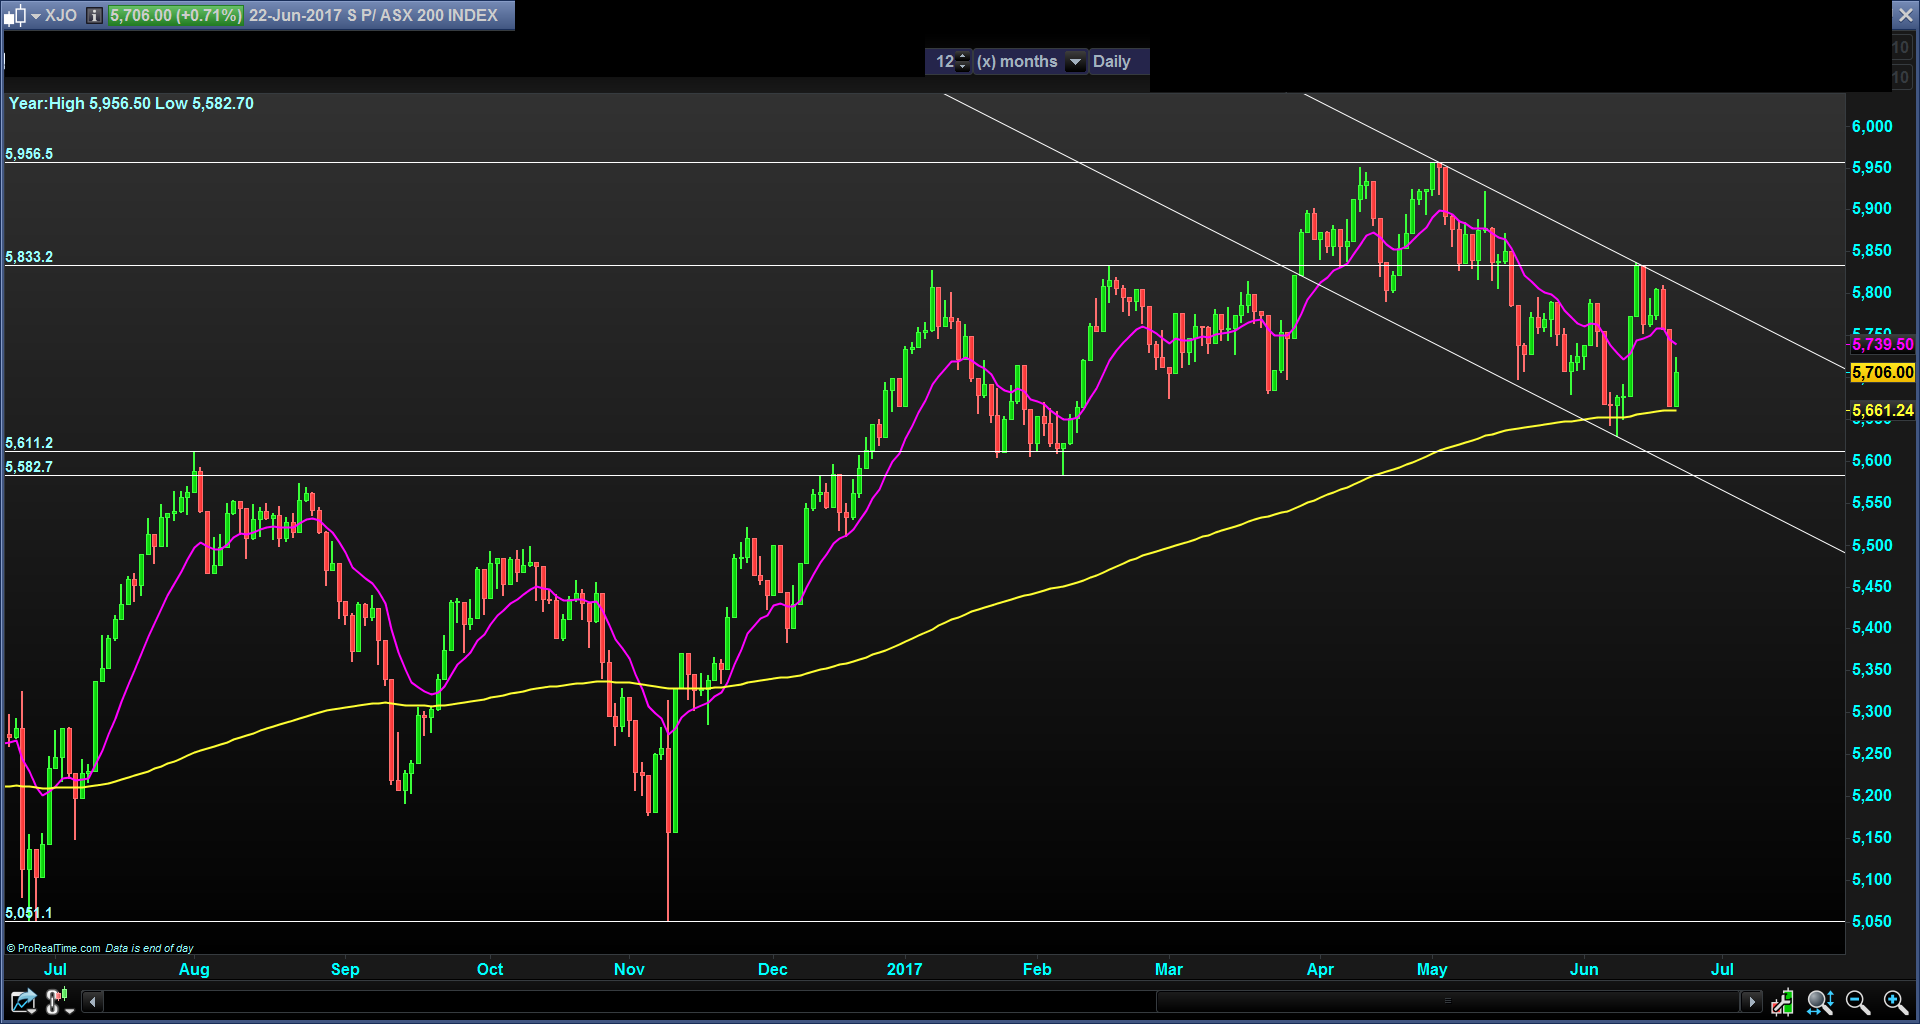This screenshot has height=1024, width=1920.
Task: Click the Nov label on time axis
Action: click(x=629, y=969)
